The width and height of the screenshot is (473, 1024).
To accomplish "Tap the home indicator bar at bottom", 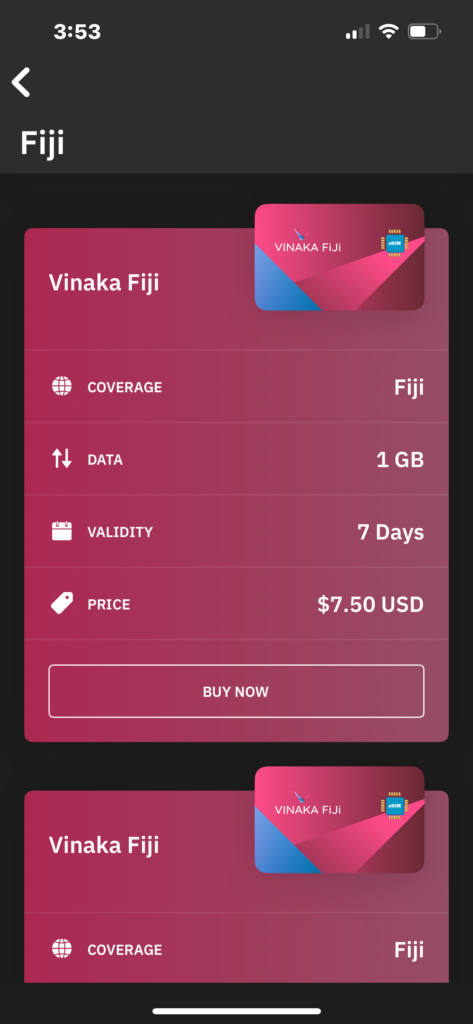I will 236,1011.
